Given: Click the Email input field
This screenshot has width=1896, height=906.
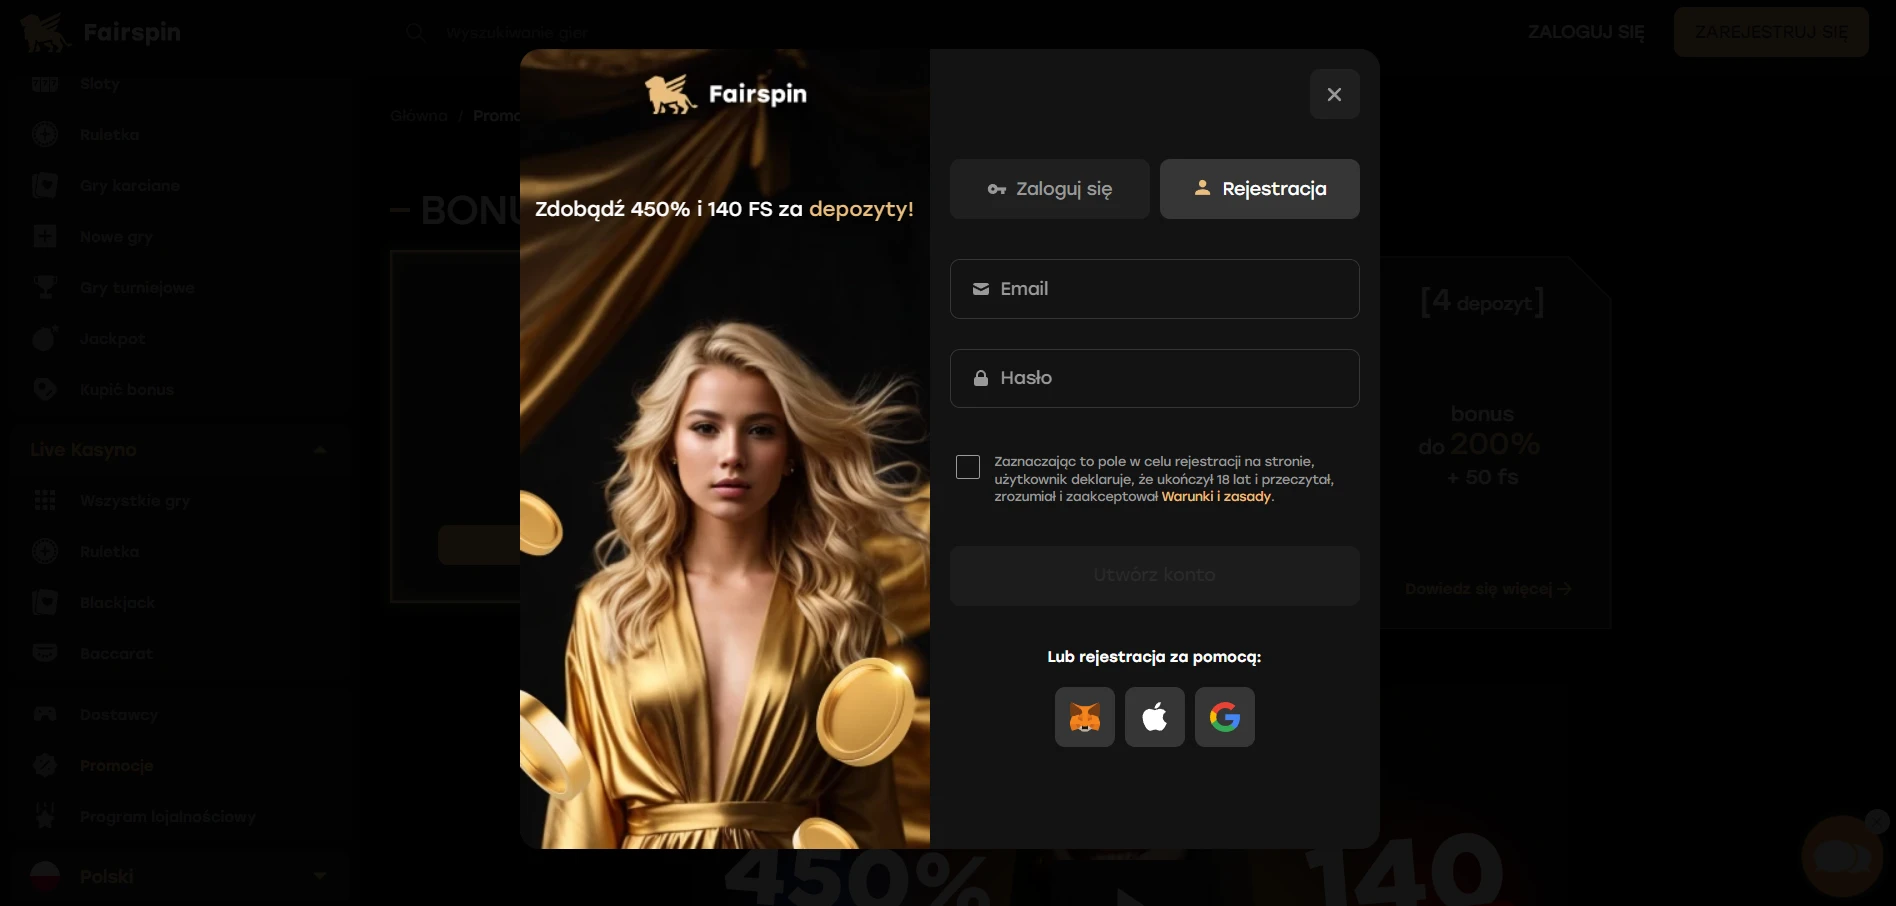Looking at the screenshot, I should tap(1155, 289).
